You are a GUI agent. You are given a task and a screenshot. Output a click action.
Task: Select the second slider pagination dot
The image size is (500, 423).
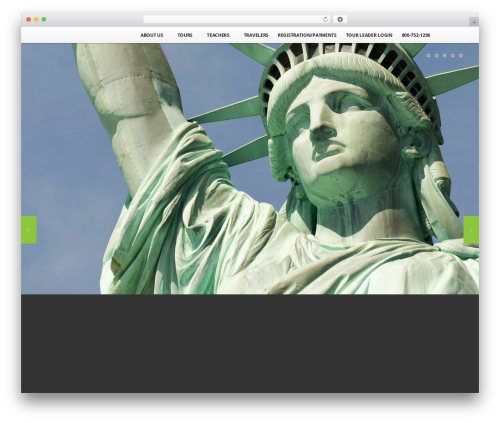point(436,55)
